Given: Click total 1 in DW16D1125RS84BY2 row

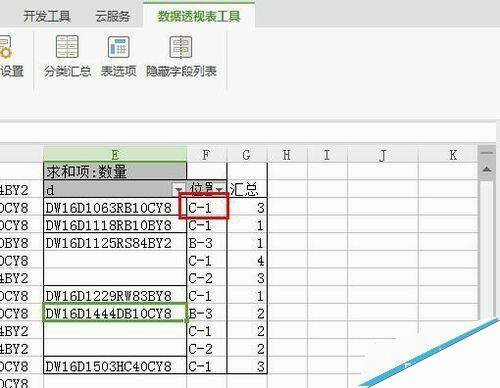Looking at the screenshot, I should (x=247, y=243).
